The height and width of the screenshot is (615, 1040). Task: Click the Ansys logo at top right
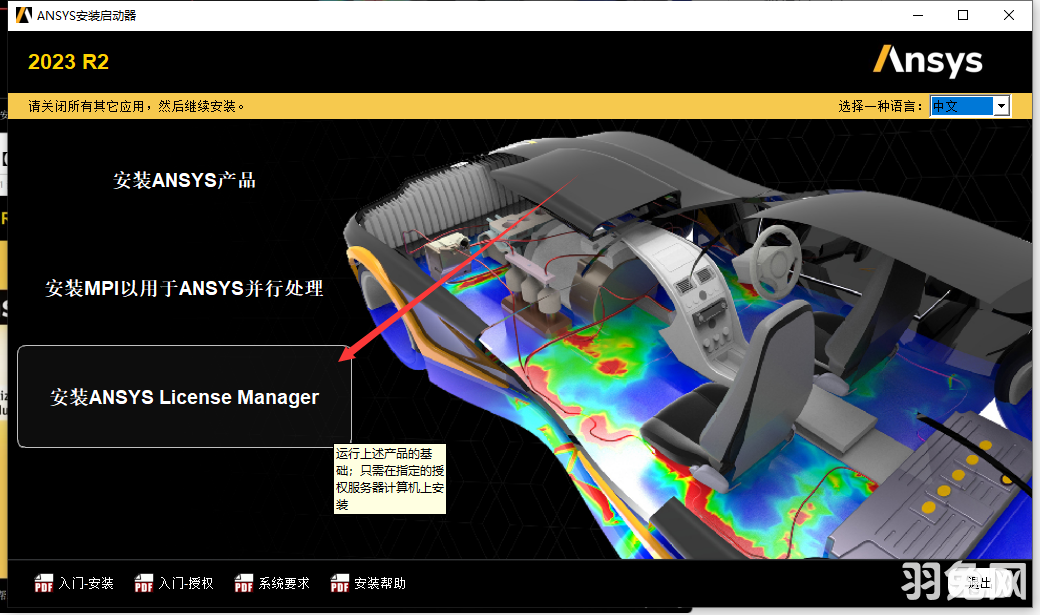pos(928,61)
